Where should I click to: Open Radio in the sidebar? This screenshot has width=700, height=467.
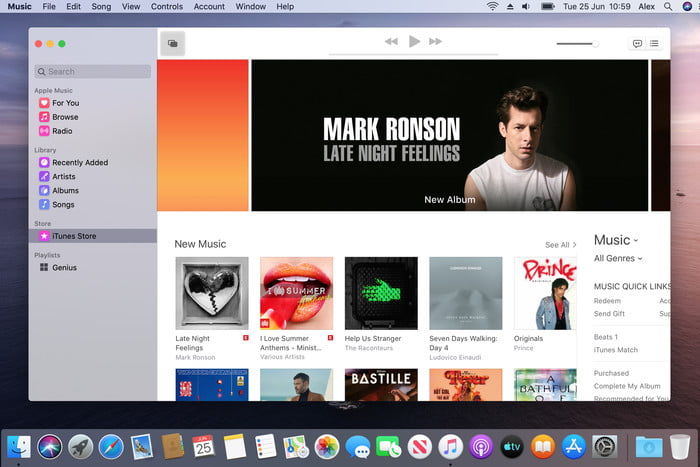(x=55, y=131)
